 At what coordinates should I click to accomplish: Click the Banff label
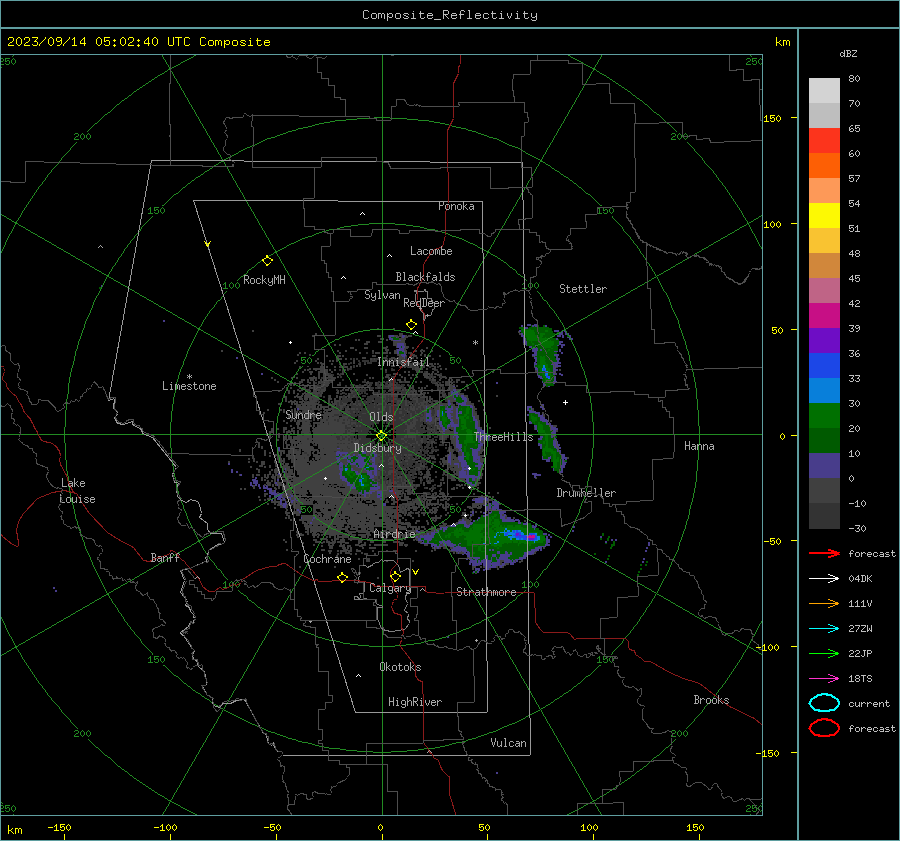[165, 557]
